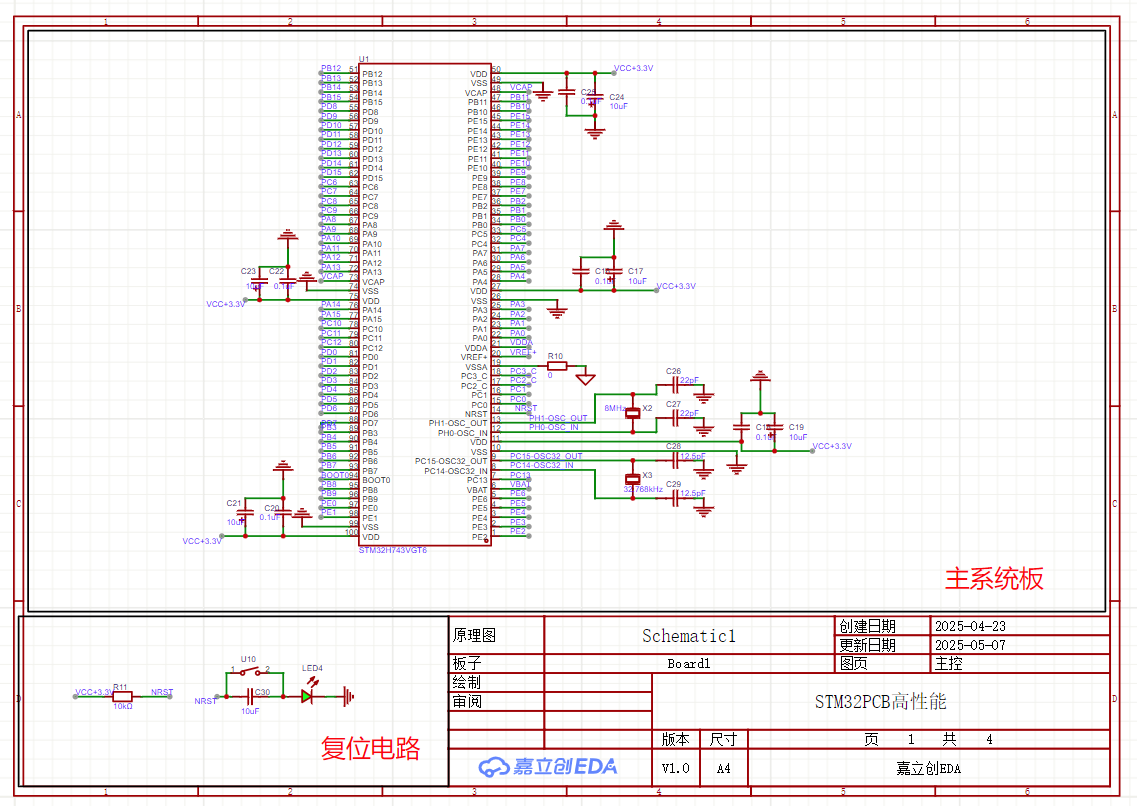1137x806 pixels.
Task: Select the STM32PCB高性能 title text
Action: 879,701
